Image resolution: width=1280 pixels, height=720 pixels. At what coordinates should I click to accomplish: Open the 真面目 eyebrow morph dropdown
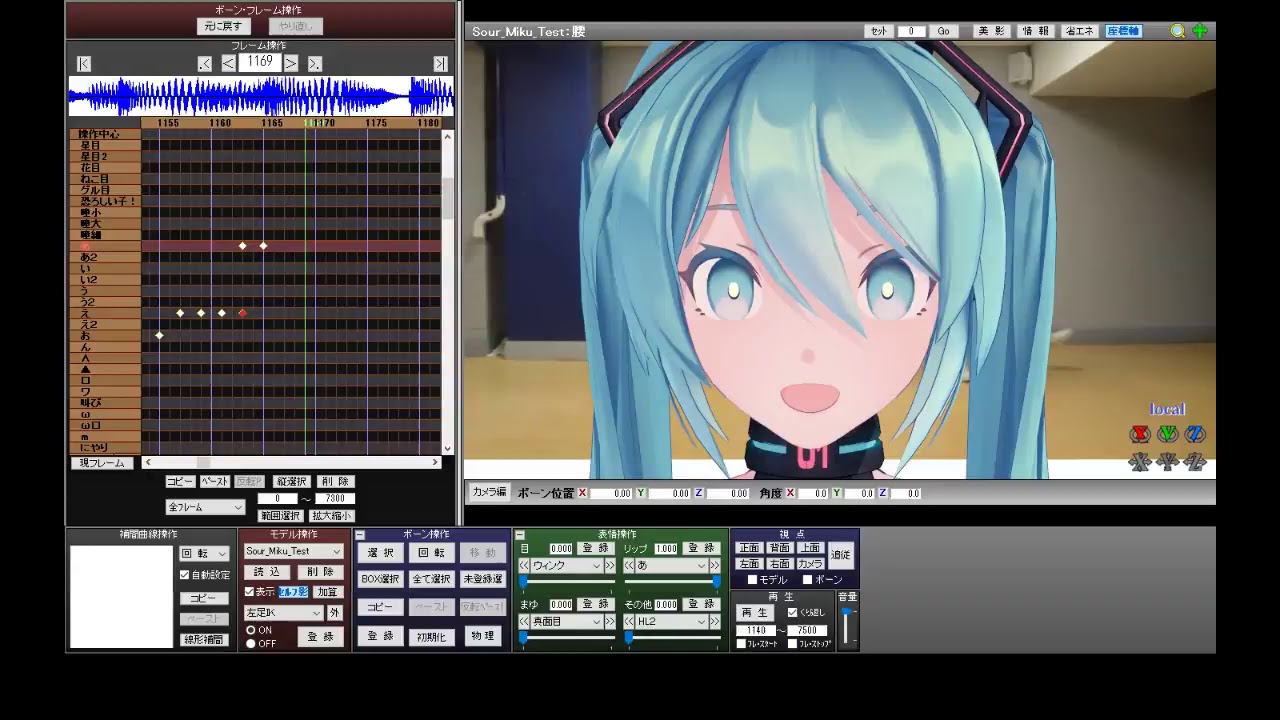click(x=566, y=622)
